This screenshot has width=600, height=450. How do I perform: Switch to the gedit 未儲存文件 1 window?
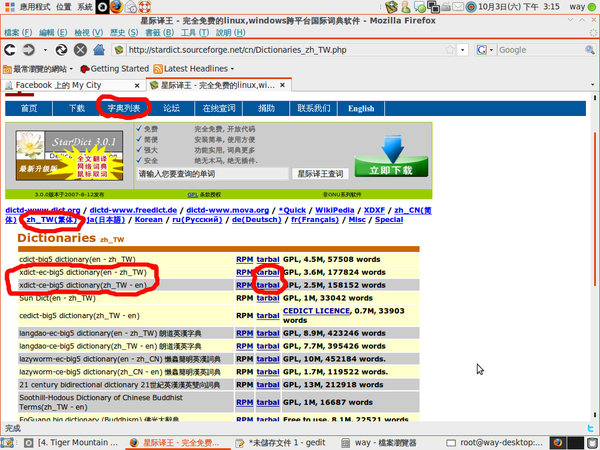coord(280,443)
